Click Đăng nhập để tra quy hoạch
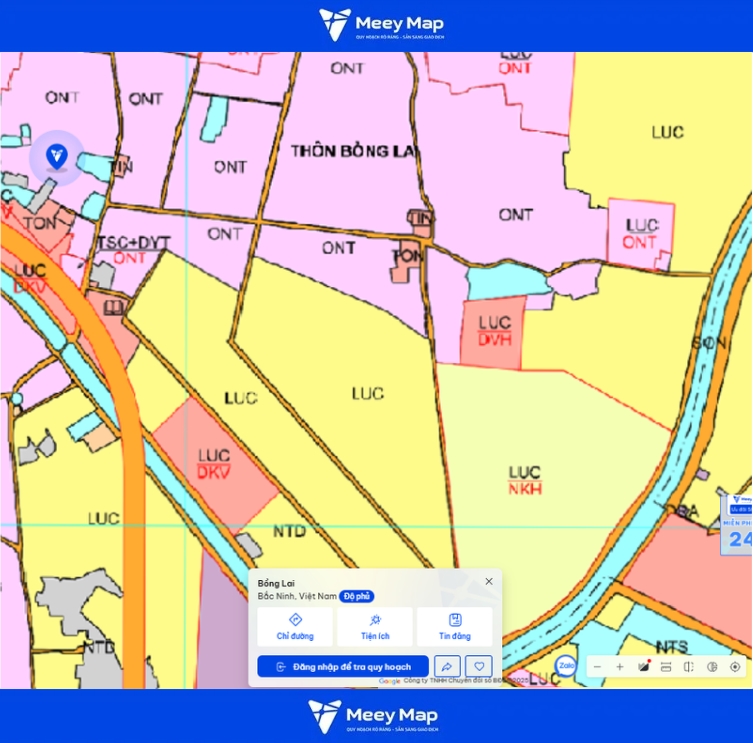The height and width of the screenshot is (743, 753). 343,667
